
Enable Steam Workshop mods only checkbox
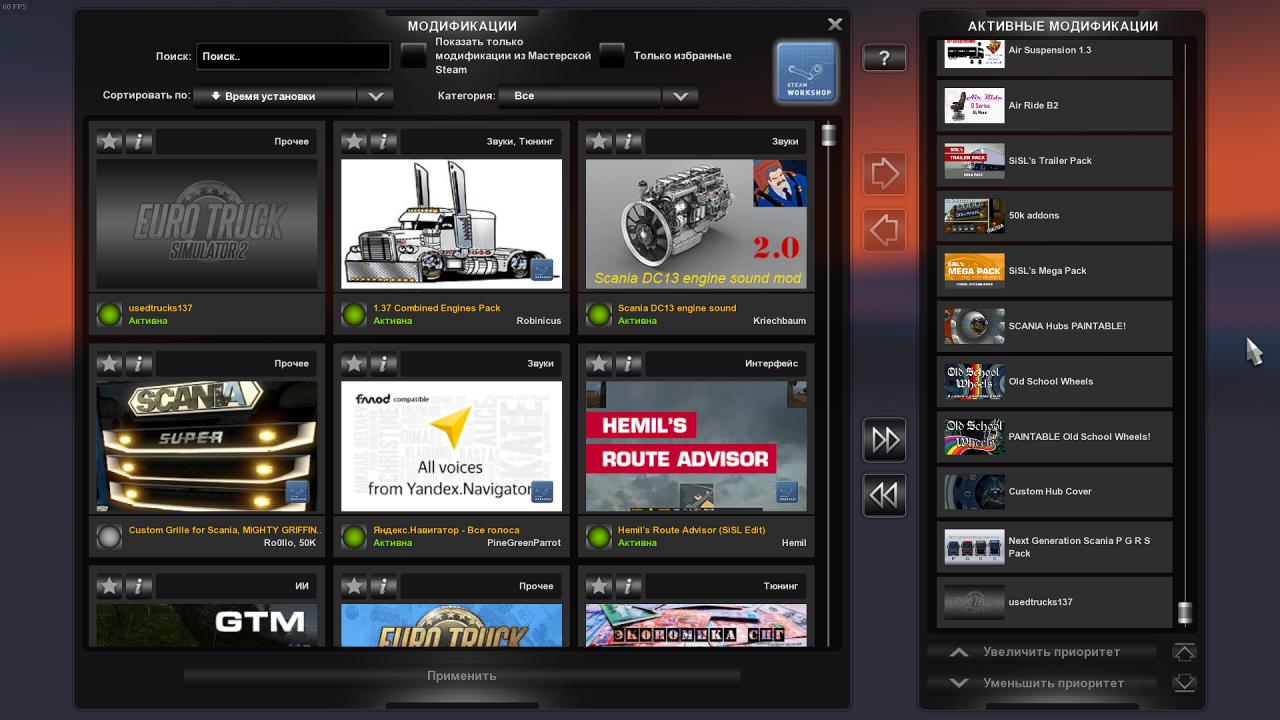pos(414,56)
